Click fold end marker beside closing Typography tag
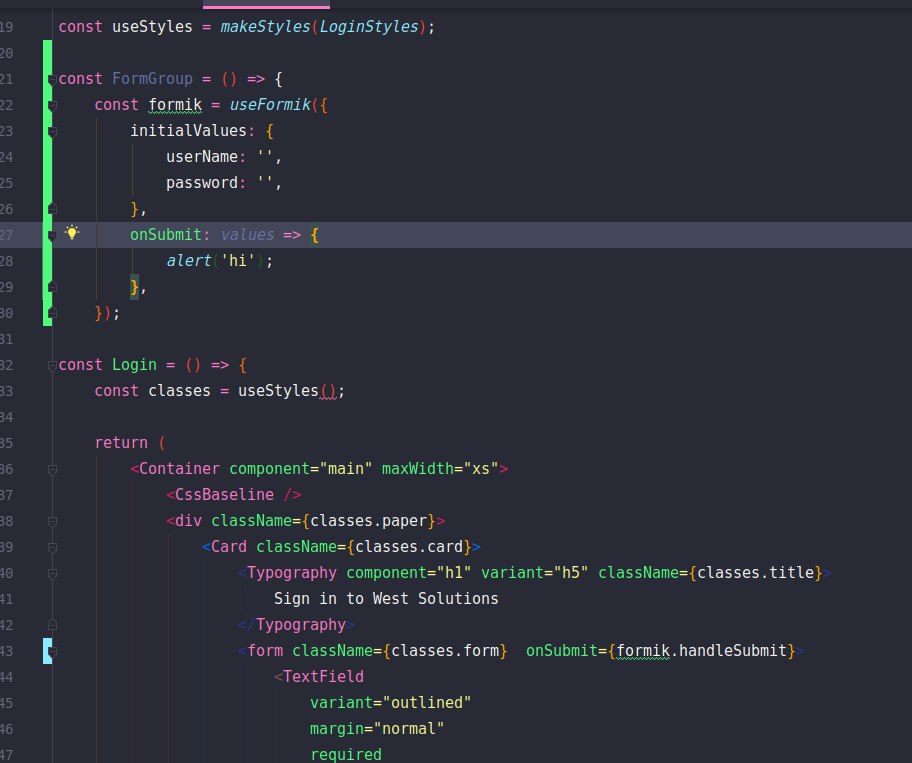 (52, 625)
